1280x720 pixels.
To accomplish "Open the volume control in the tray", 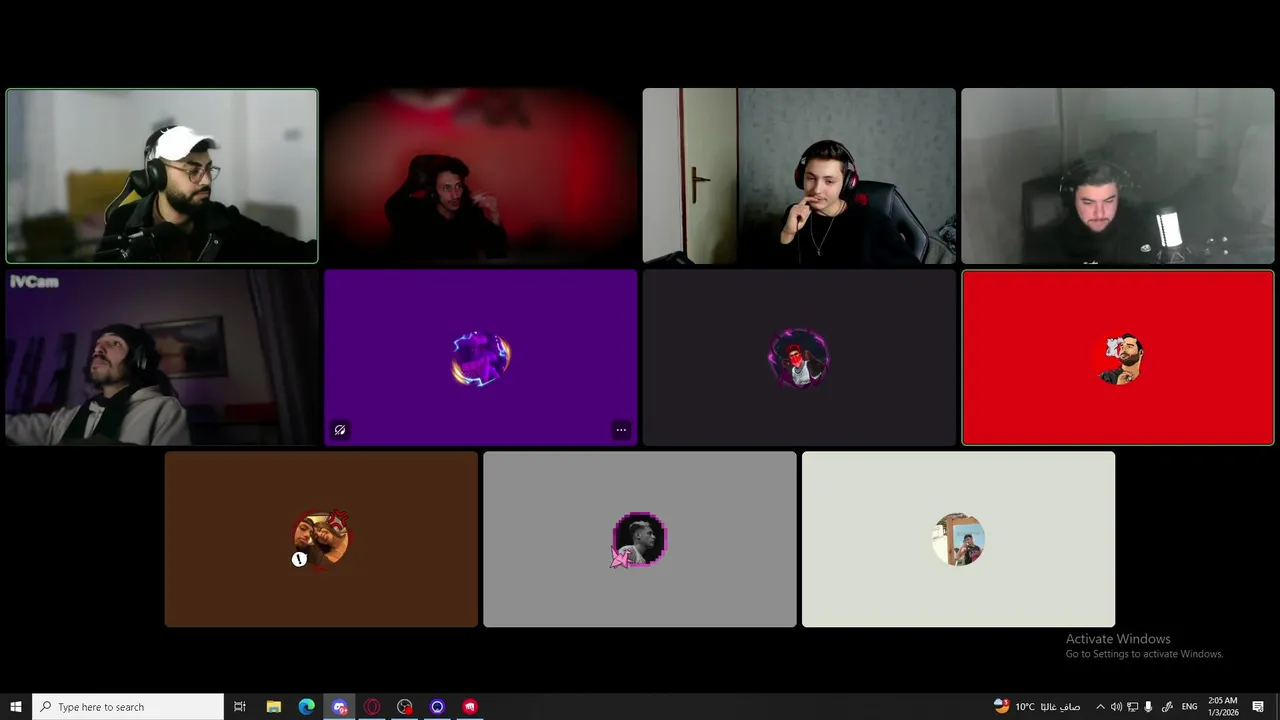I will point(1116,707).
